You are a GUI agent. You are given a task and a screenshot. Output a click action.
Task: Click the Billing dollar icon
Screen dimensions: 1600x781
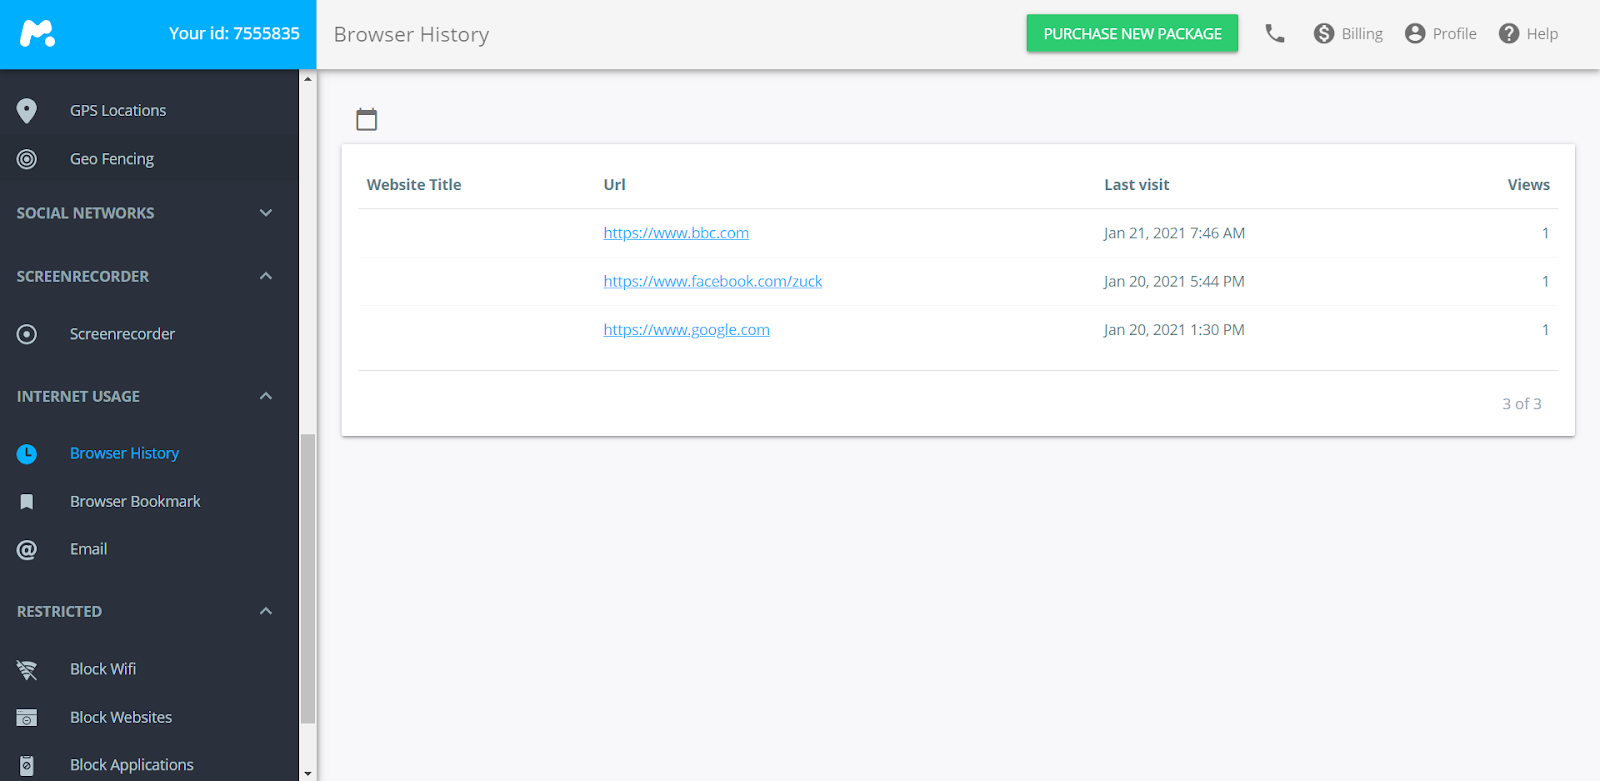click(x=1324, y=34)
